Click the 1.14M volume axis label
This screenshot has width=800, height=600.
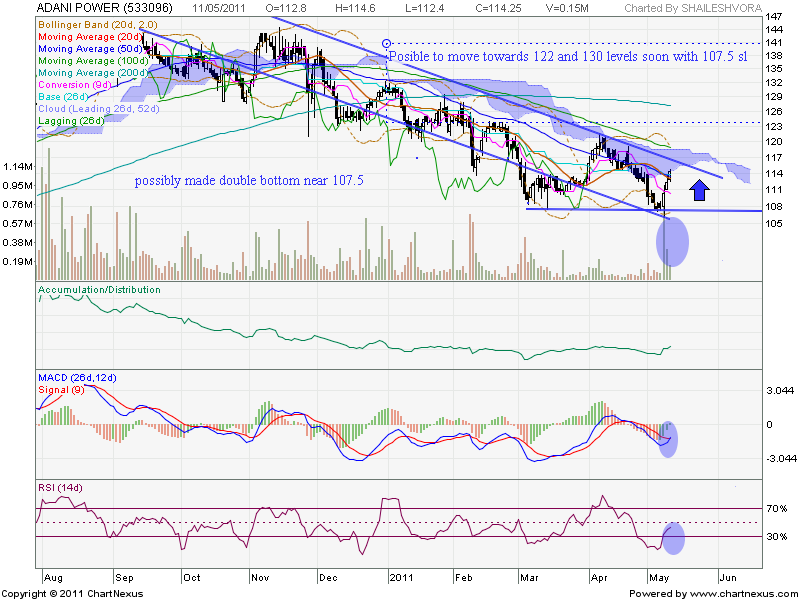coord(18,166)
